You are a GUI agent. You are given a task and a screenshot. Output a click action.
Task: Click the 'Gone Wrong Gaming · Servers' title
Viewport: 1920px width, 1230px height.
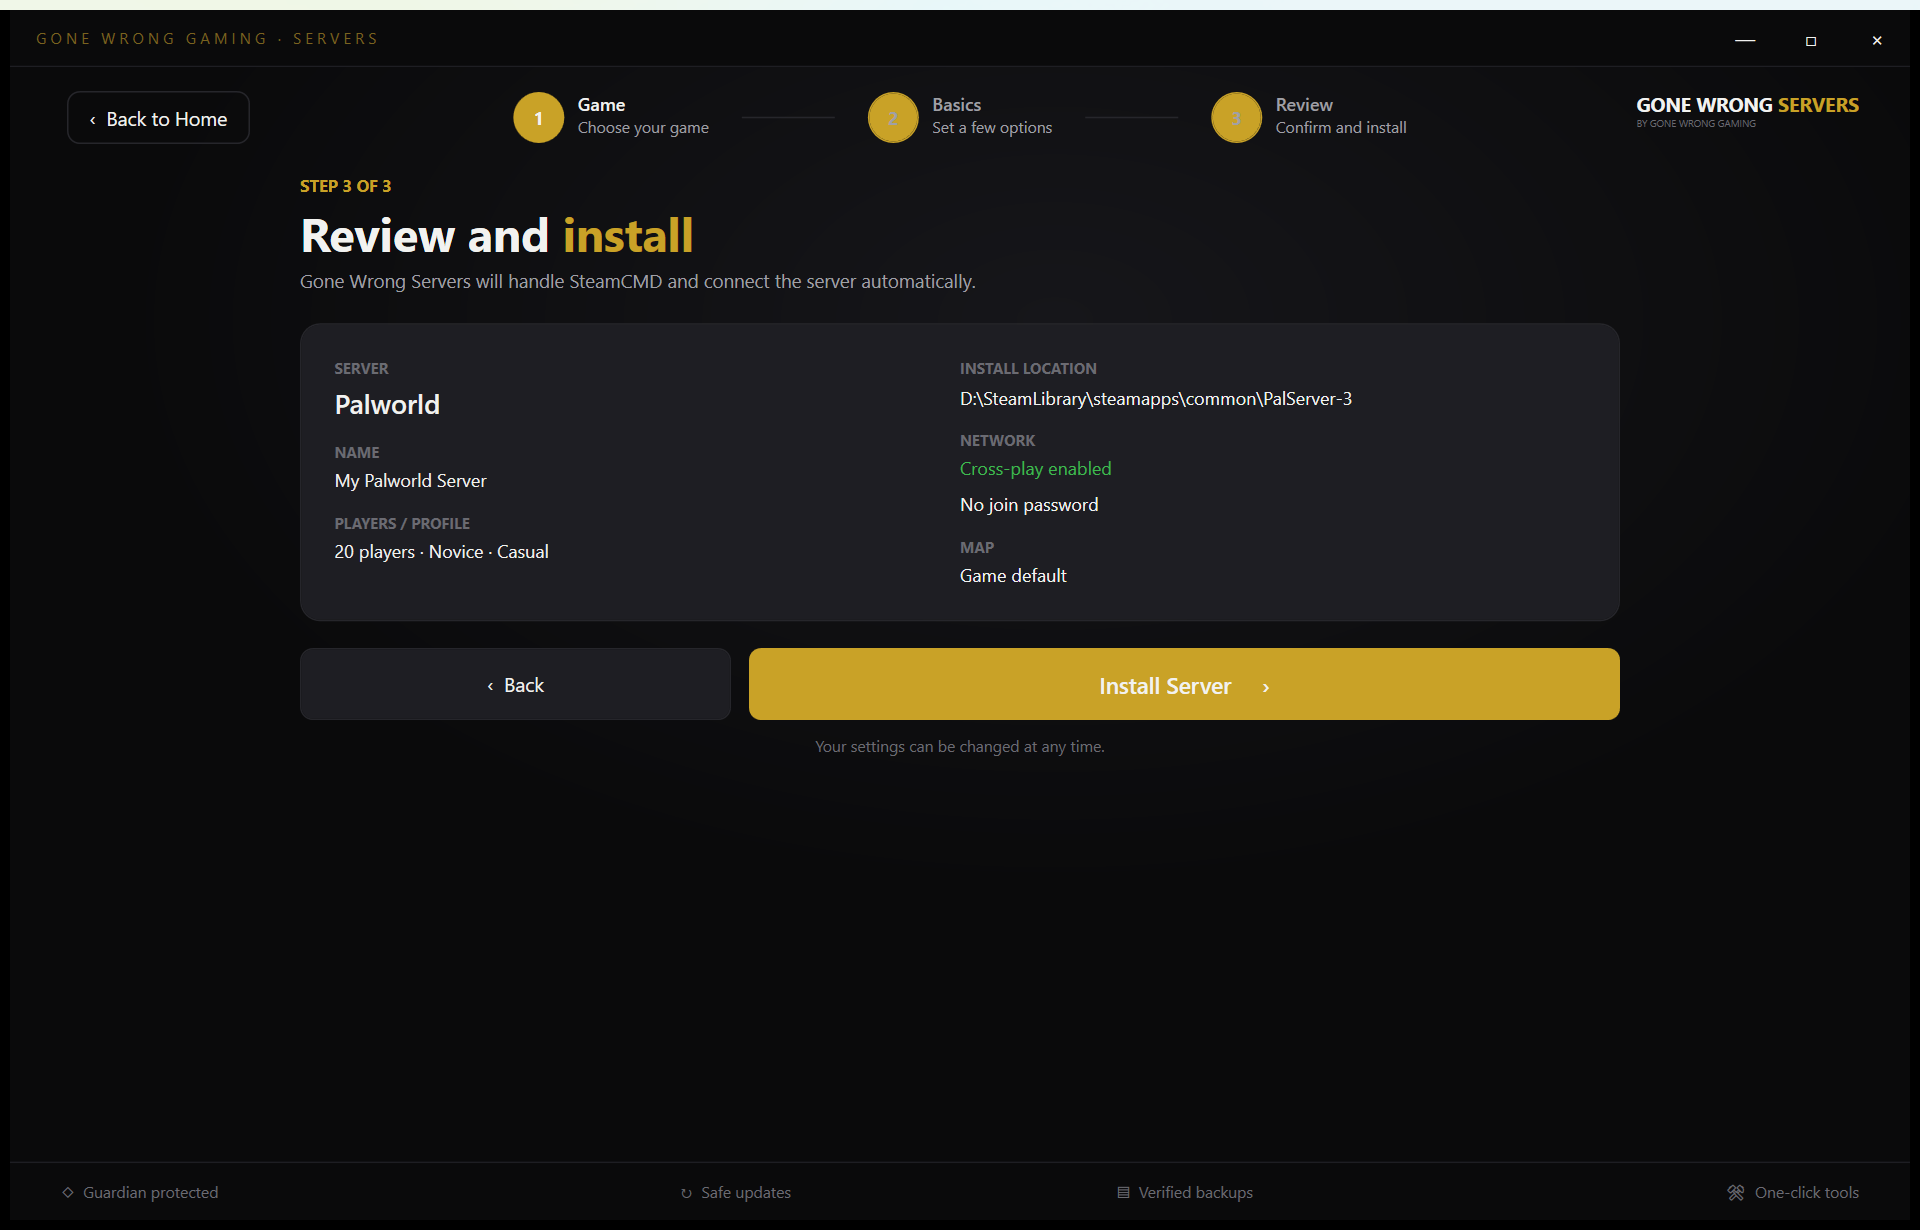tap(207, 39)
